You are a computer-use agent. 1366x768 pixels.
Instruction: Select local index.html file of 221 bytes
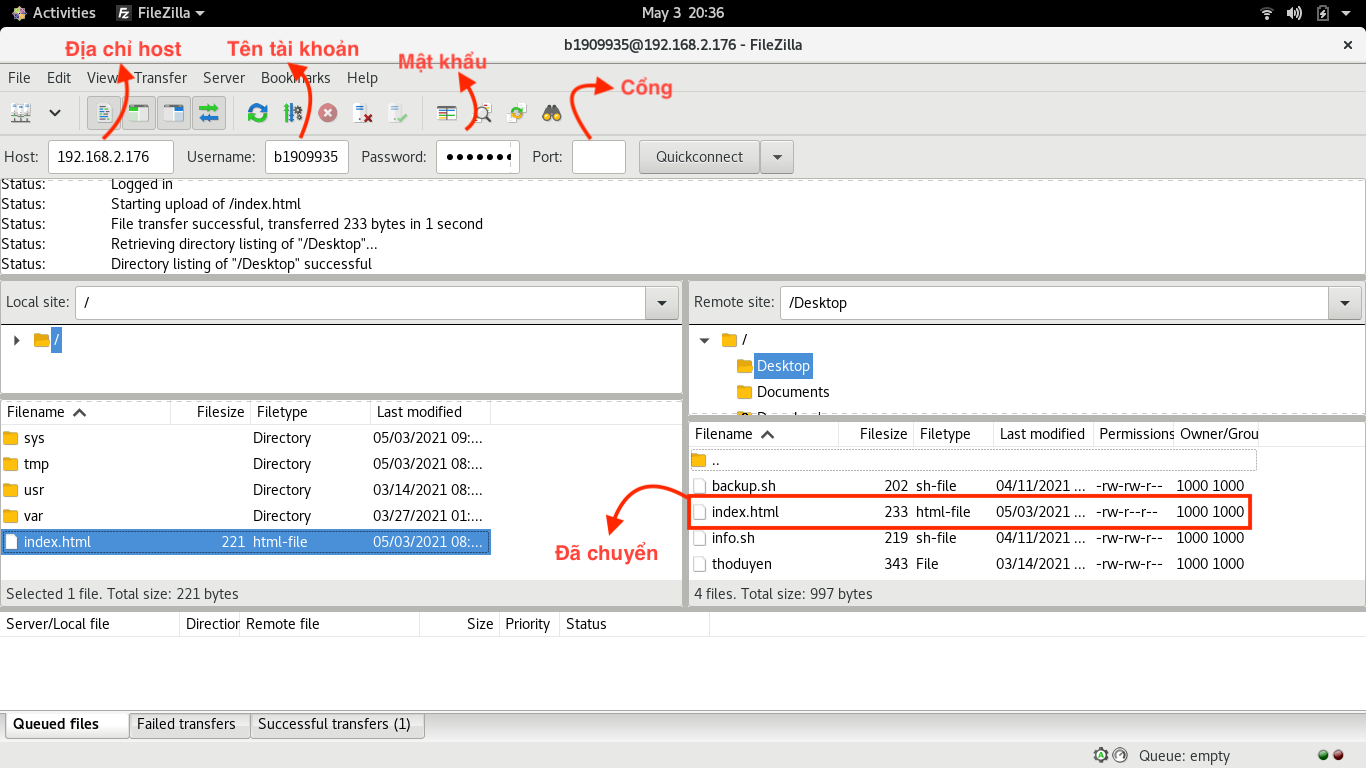pos(245,542)
